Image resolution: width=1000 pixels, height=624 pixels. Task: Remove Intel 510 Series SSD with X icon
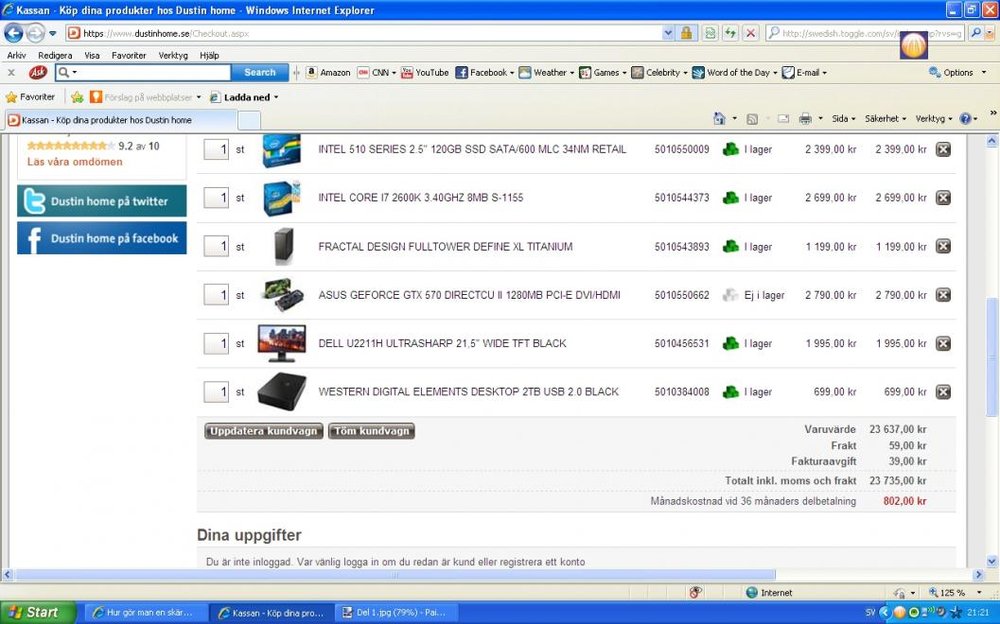point(943,149)
